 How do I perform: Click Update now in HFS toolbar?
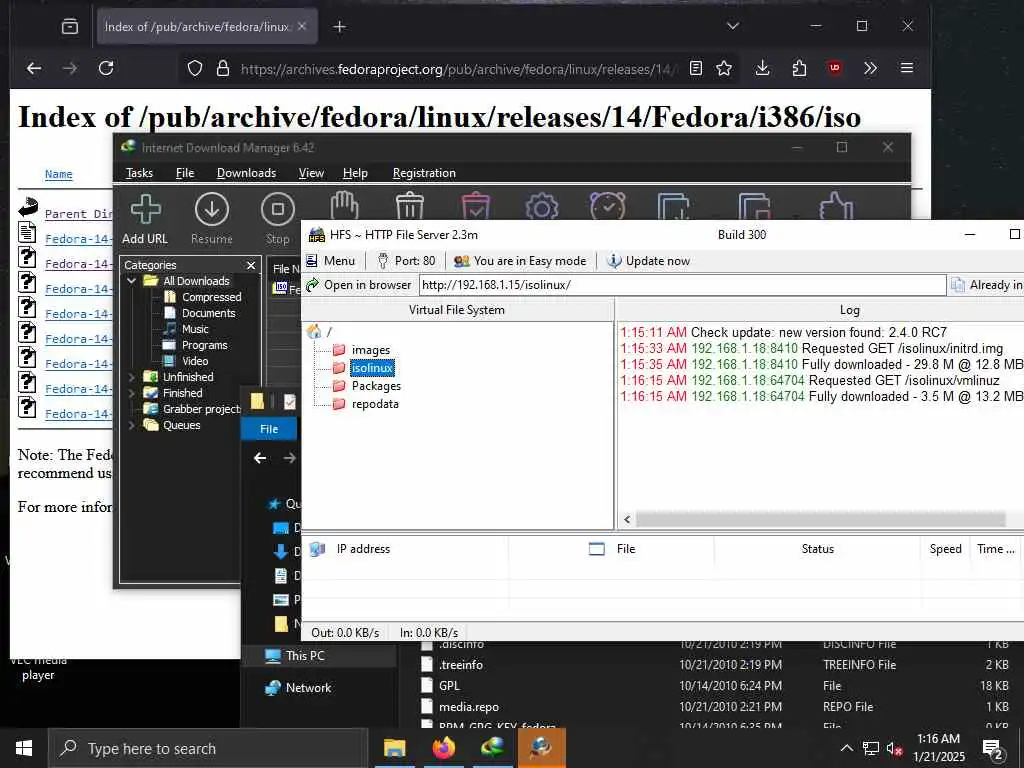648,261
